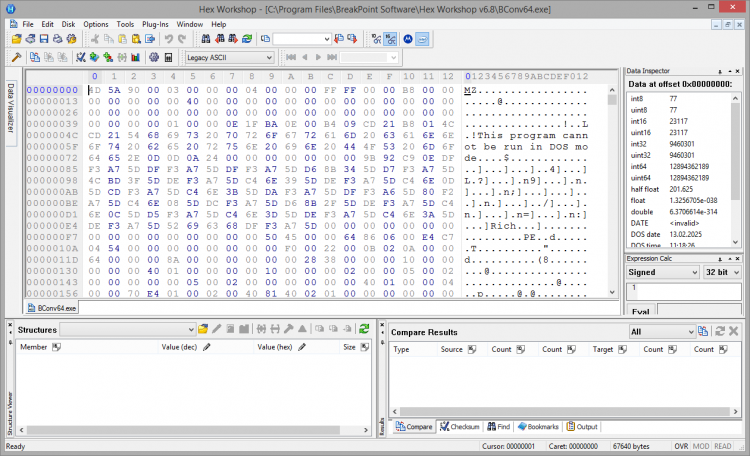The height and width of the screenshot is (456, 750).
Task: Open the Signed dropdown in Expression Calc
Action: (x=663, y=272)
